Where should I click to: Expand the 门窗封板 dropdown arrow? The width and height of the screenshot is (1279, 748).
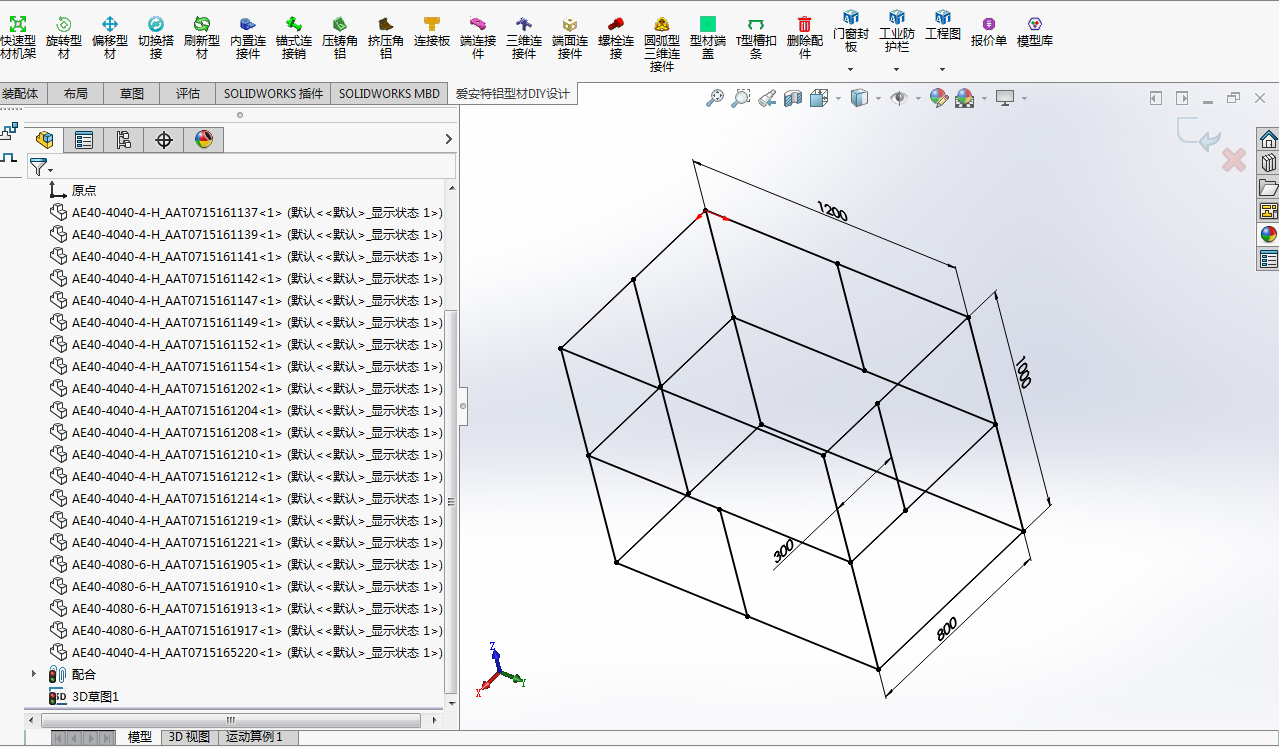click(x=850, y=70)
